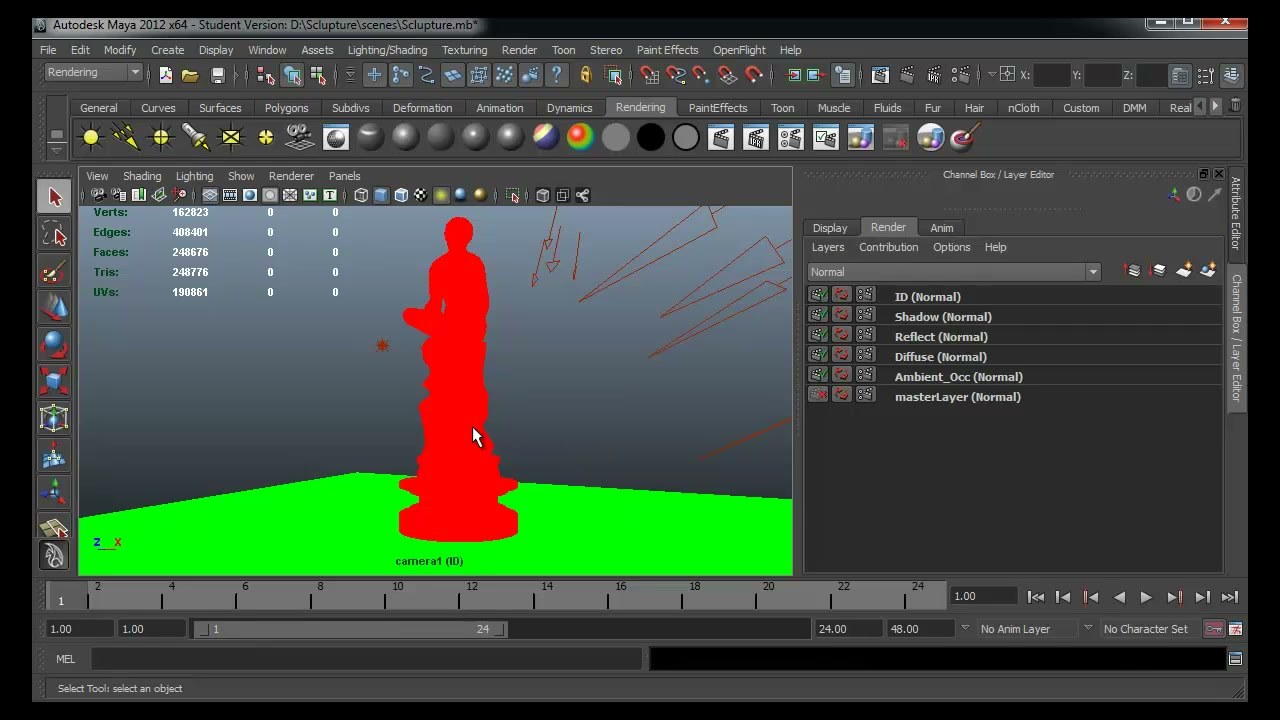Step back one frame
The width and height of the screenshot is (1280, 720).
point(1063,597)
